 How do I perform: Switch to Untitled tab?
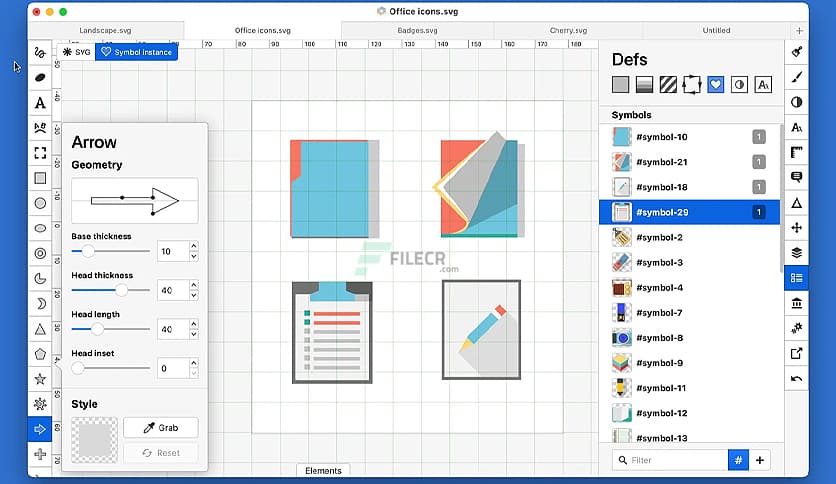click(717, 30)
